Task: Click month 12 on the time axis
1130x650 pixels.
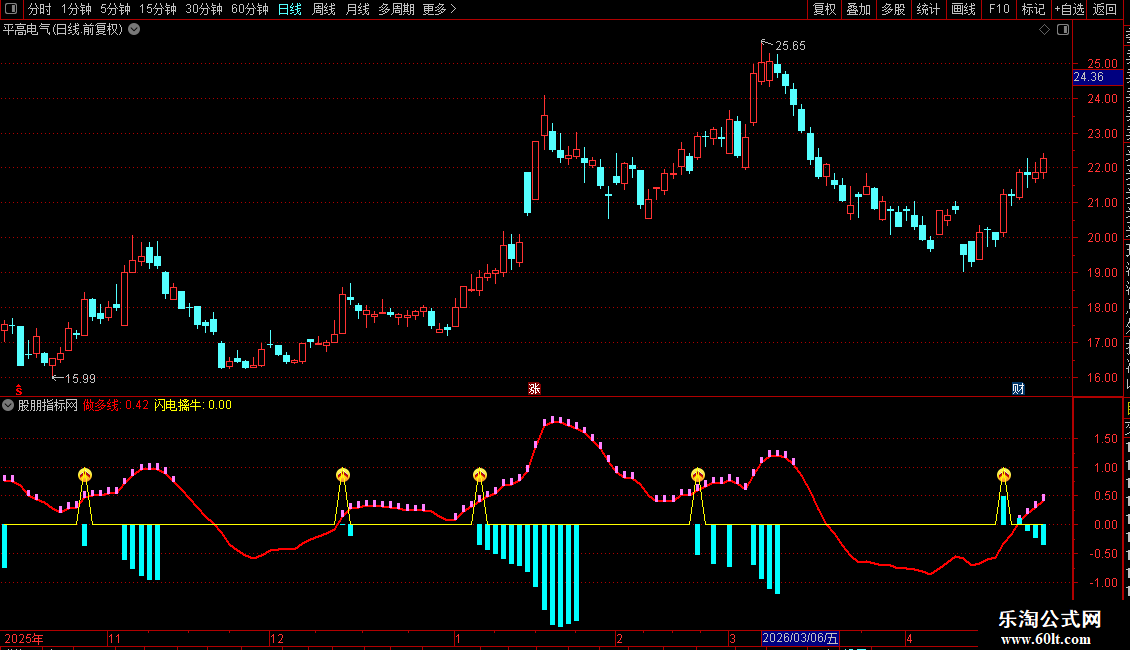Action: (277, 638)
